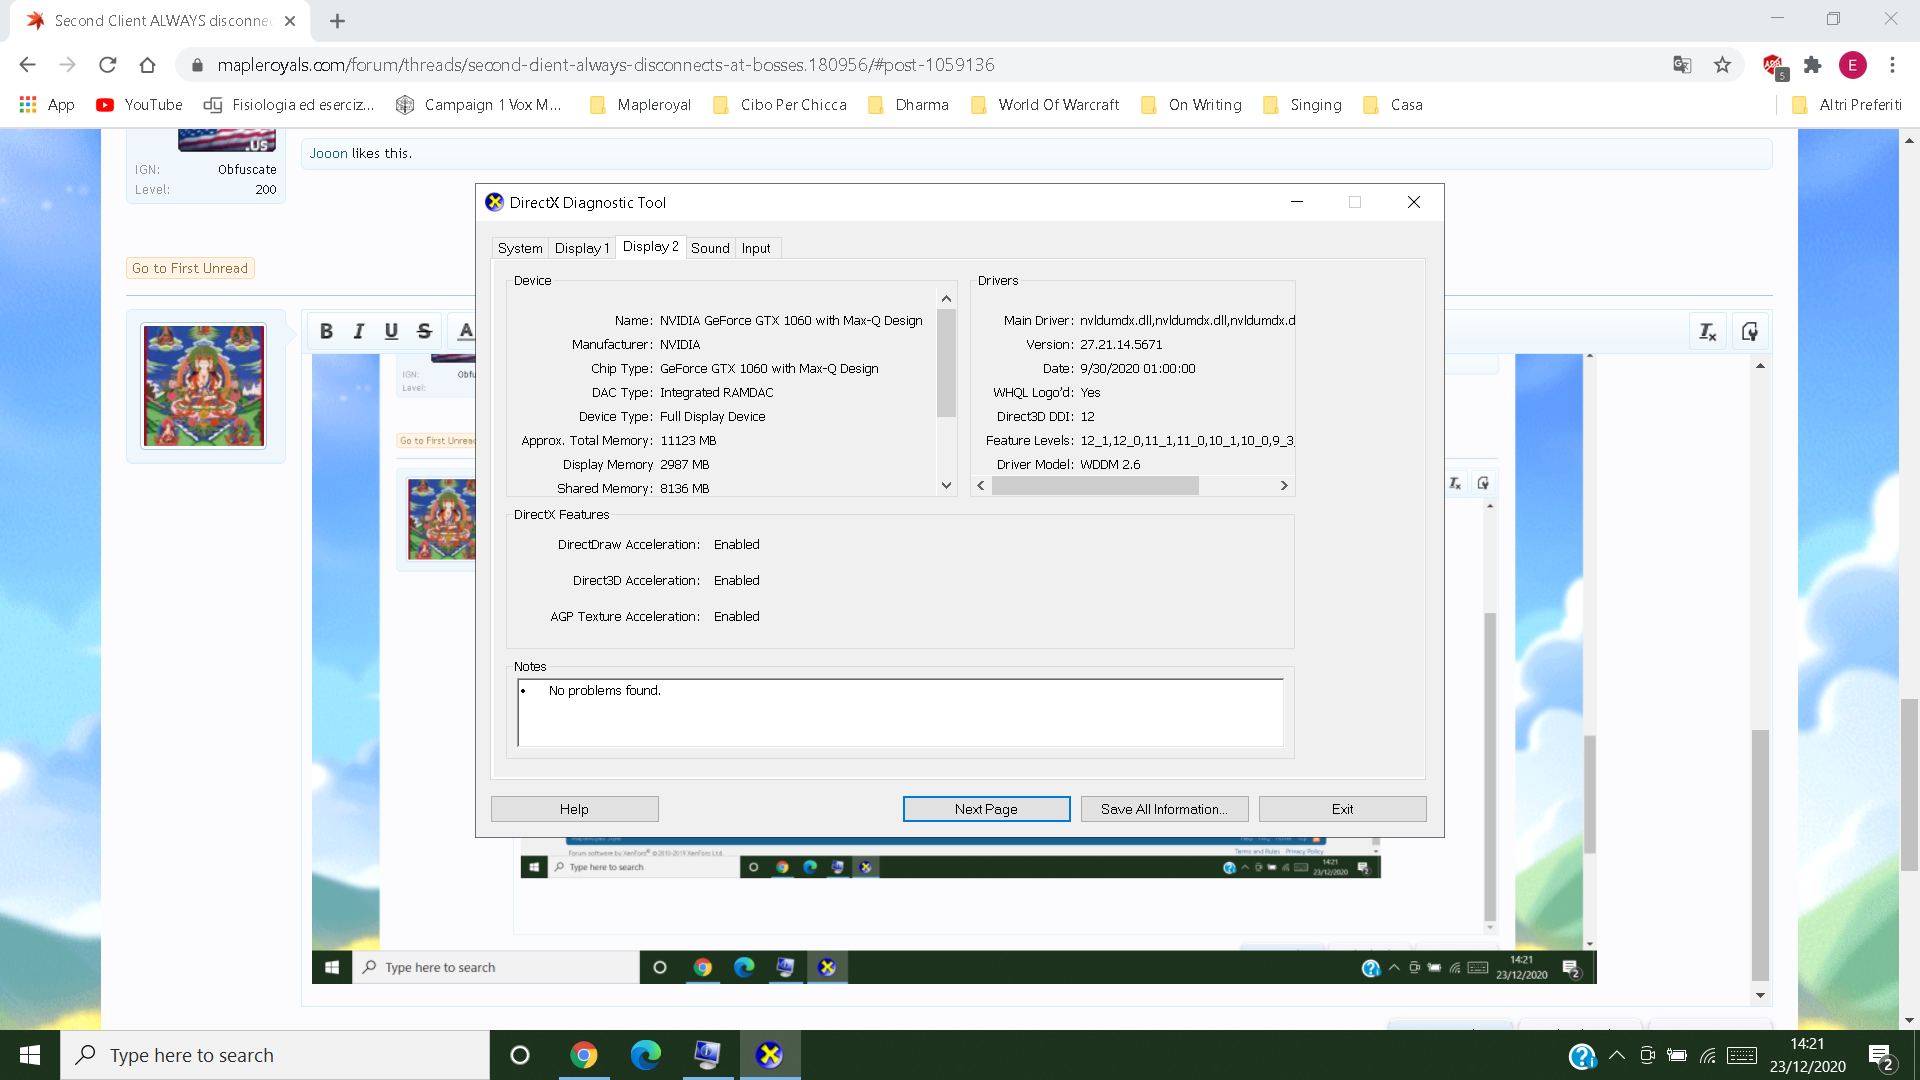Click the Next Page button
This screenshot has height=1080, width=1920.
pos(986,809)
